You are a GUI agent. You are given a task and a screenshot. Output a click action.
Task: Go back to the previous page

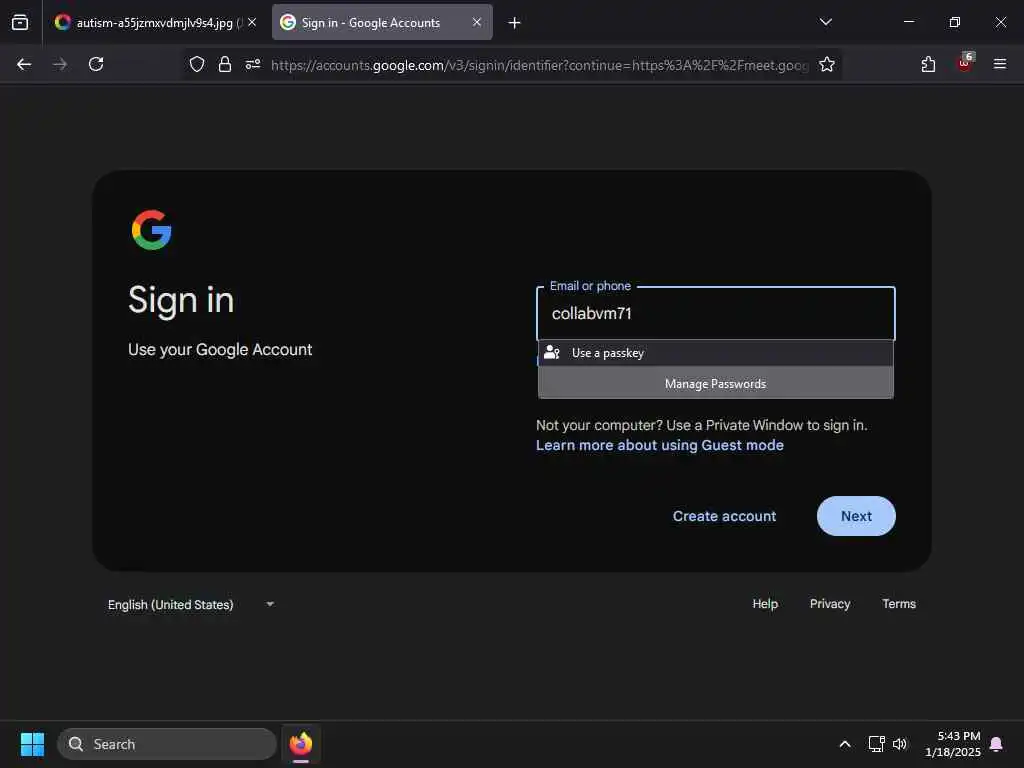[24, 64]
